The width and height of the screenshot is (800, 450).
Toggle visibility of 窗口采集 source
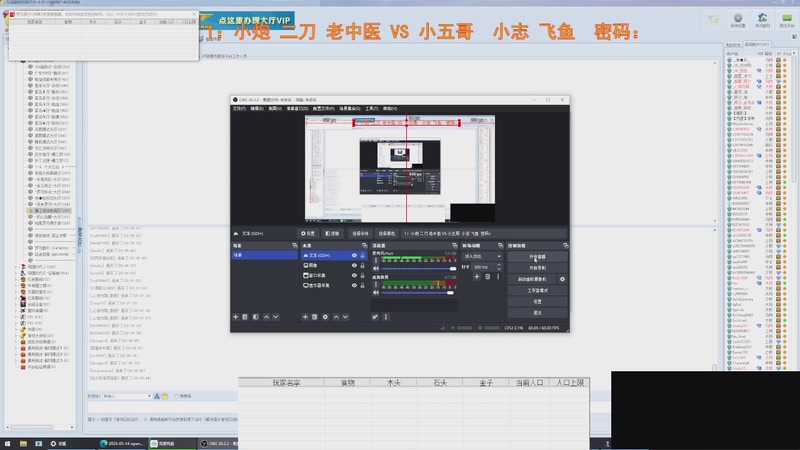[354, 276]
